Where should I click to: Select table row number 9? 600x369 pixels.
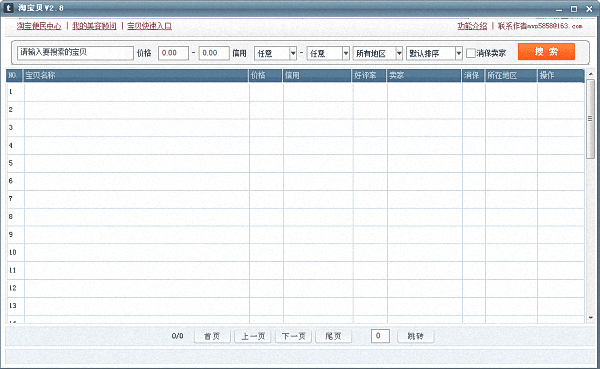pyautogui.click(x=295, y=234)
